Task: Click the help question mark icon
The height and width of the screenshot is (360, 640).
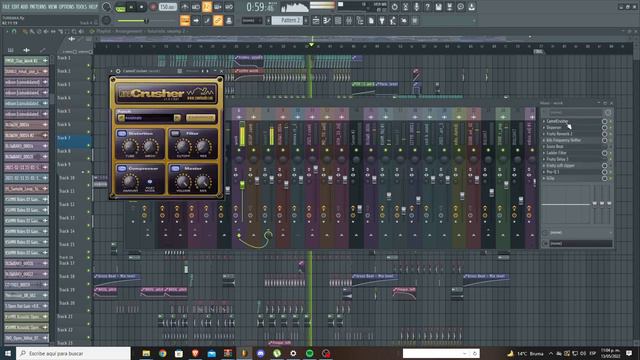Action: tap(427, 7)
